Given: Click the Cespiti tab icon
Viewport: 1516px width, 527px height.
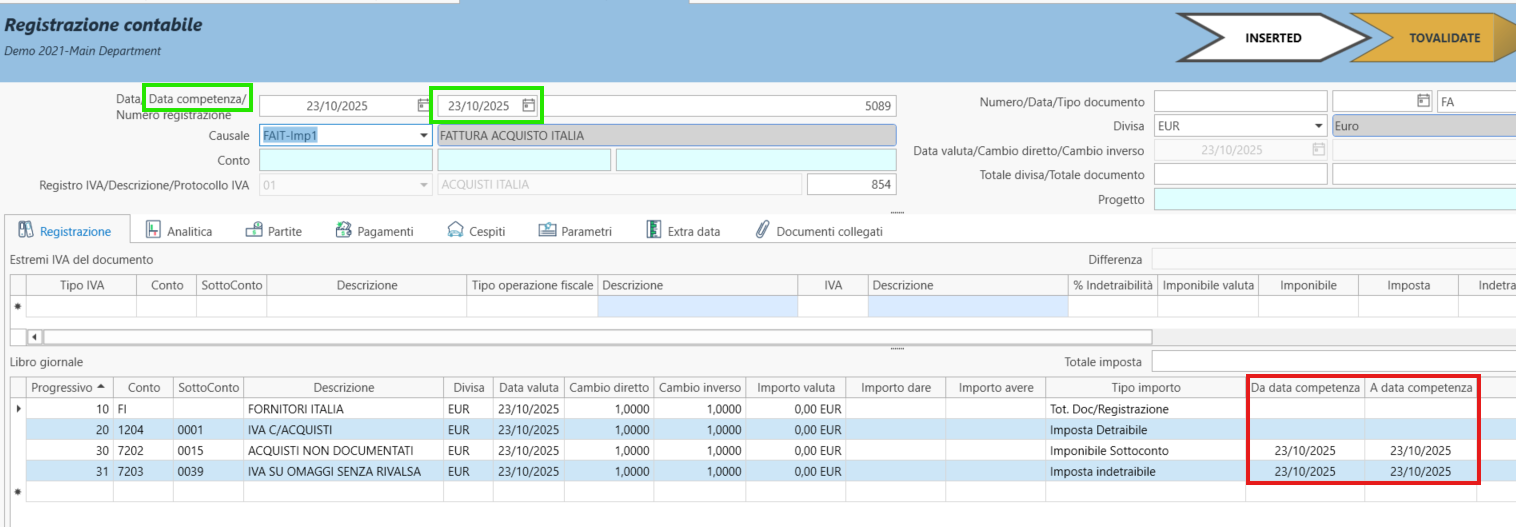Looking at the screenshot, I should [455, 231].
